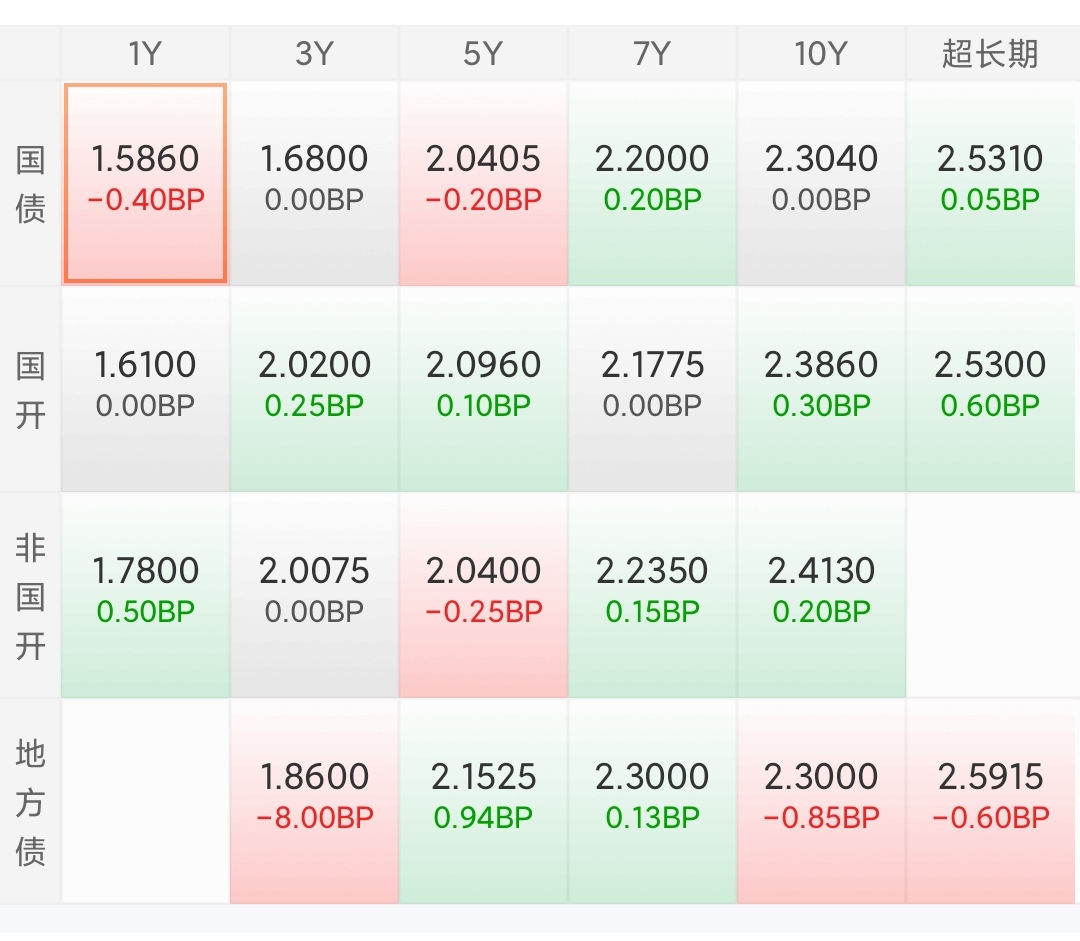Open 超长期 地方债 cell 2.5915
Image resolution: width=1080 pixels, height=941 pixels.
coord(990,801)
